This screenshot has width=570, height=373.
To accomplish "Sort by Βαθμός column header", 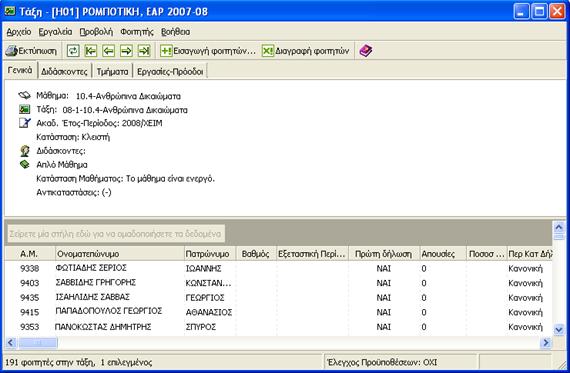I will click(x=256, y=254).
